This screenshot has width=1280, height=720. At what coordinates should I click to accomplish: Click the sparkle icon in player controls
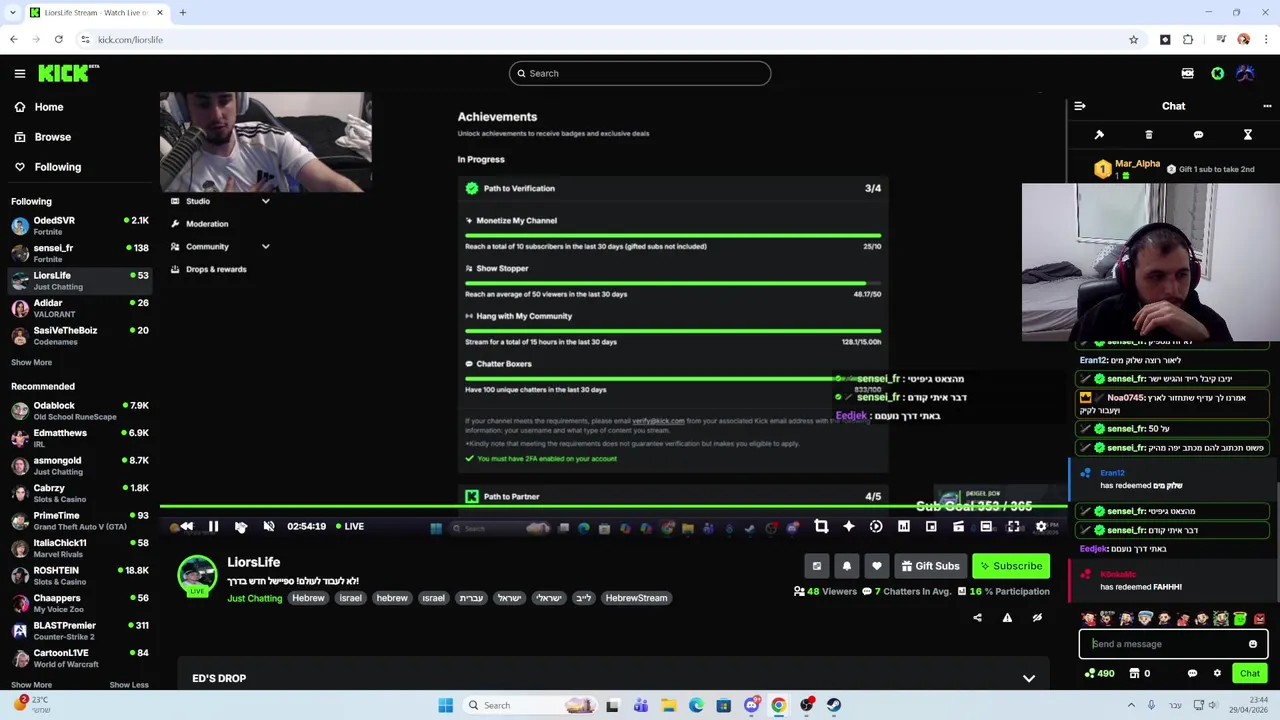(848, 527)
